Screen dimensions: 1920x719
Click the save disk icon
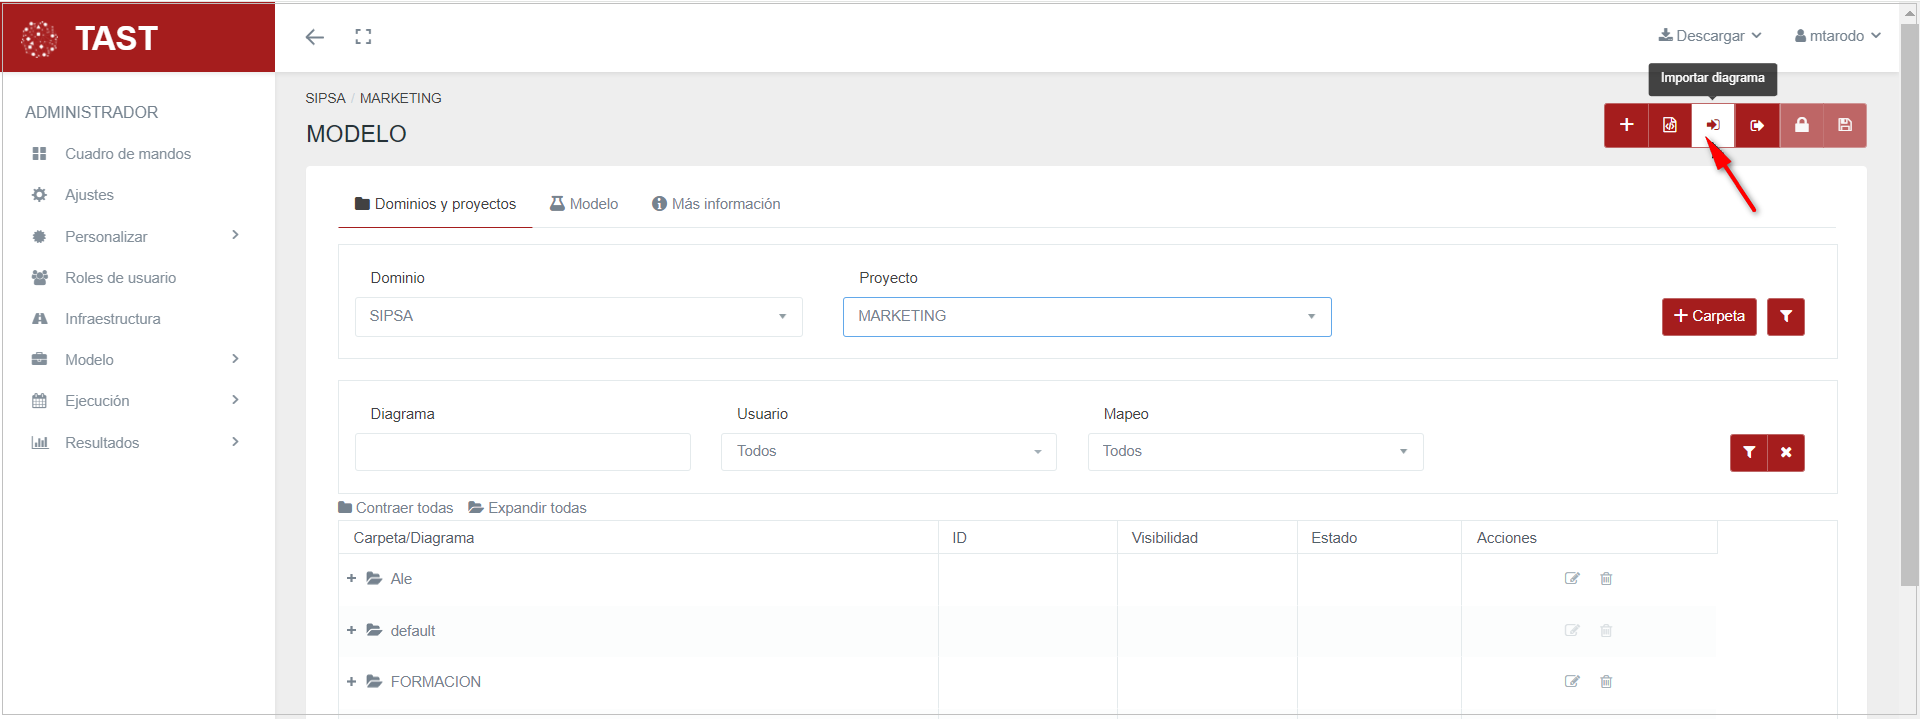click(x=1845, y=125)
